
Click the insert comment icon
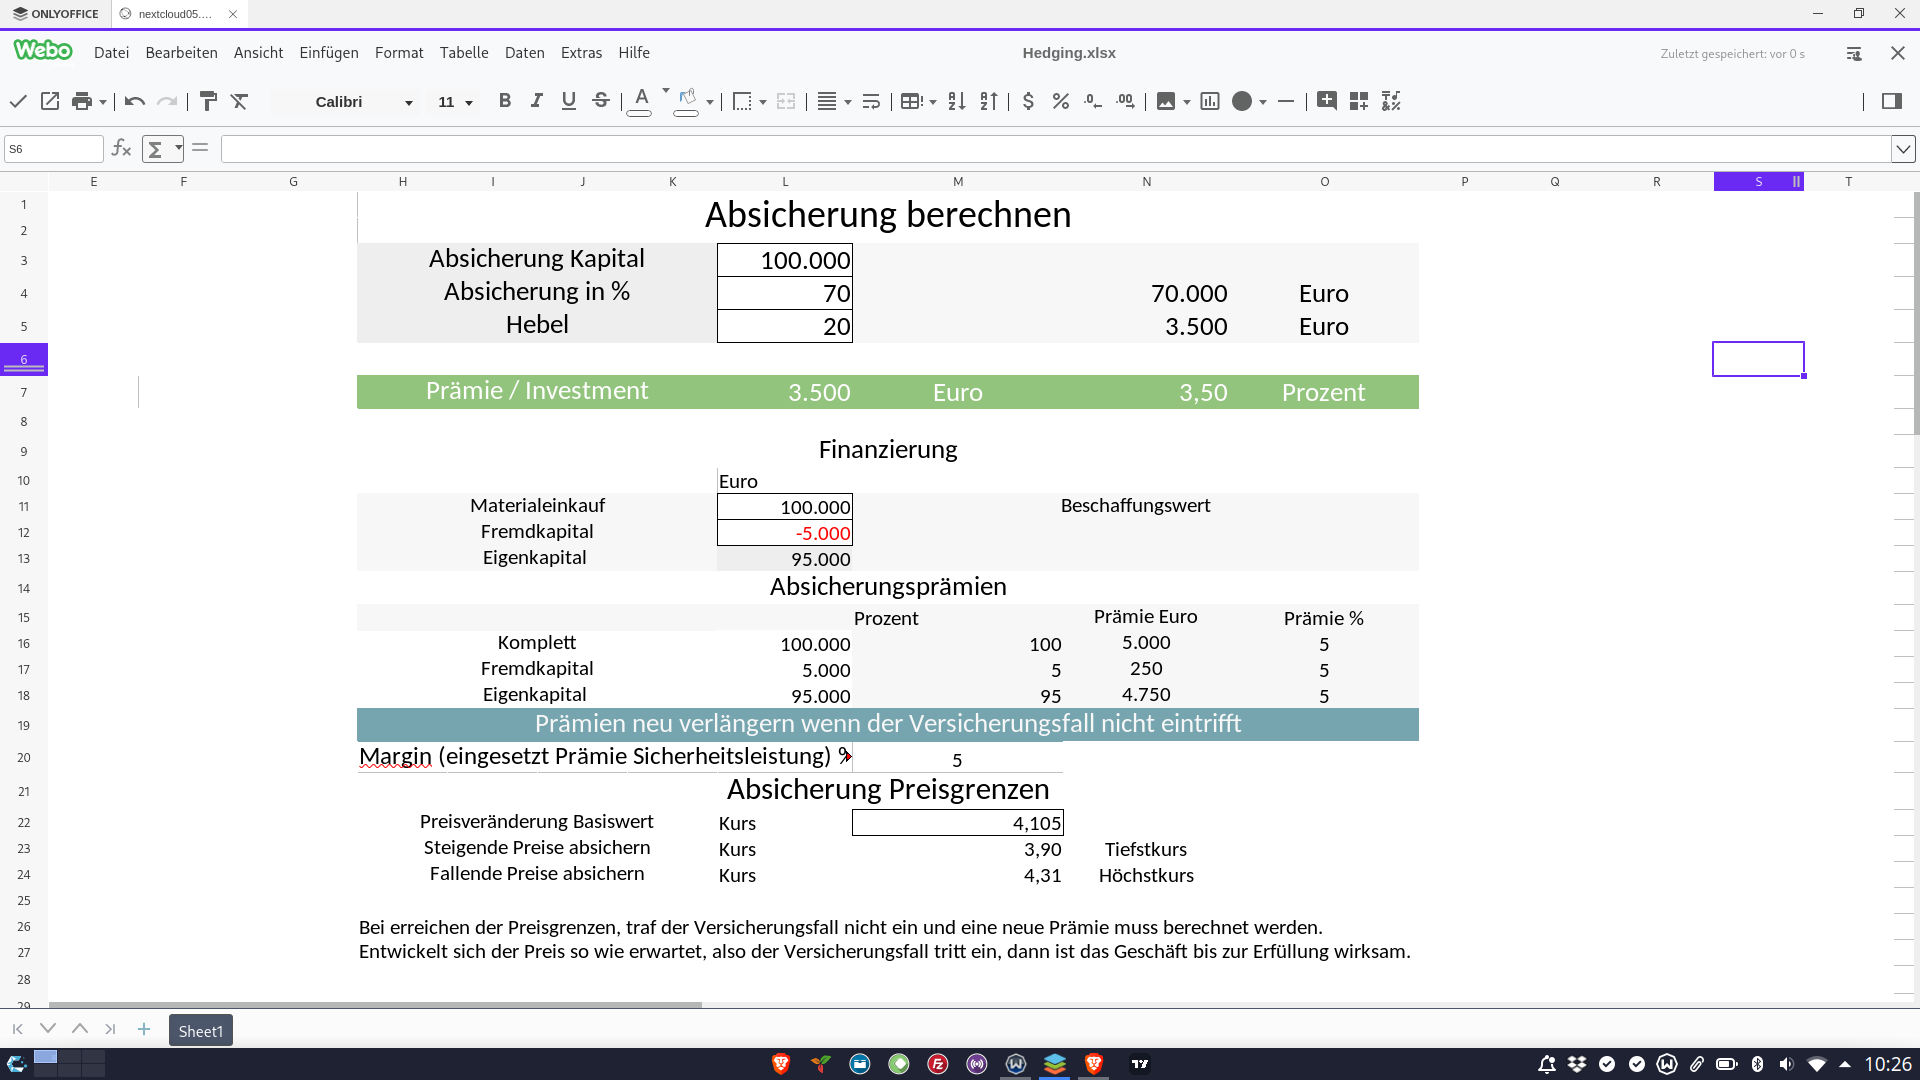pos(1327,101)
